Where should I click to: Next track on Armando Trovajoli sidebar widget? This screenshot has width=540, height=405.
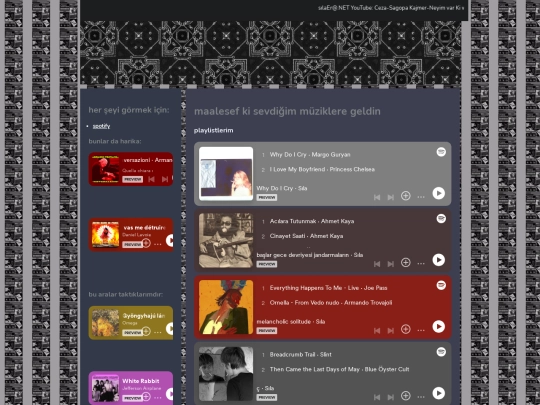165,179
